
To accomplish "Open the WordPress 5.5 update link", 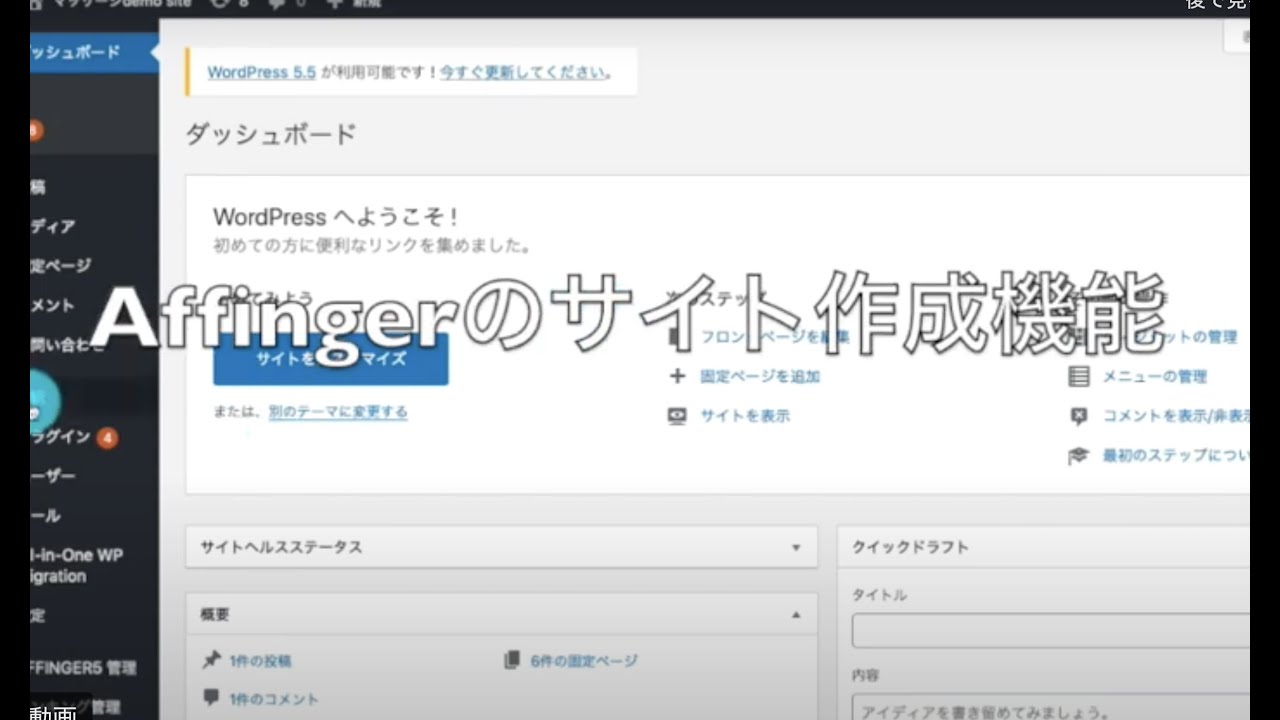I will tap(261, 72).
